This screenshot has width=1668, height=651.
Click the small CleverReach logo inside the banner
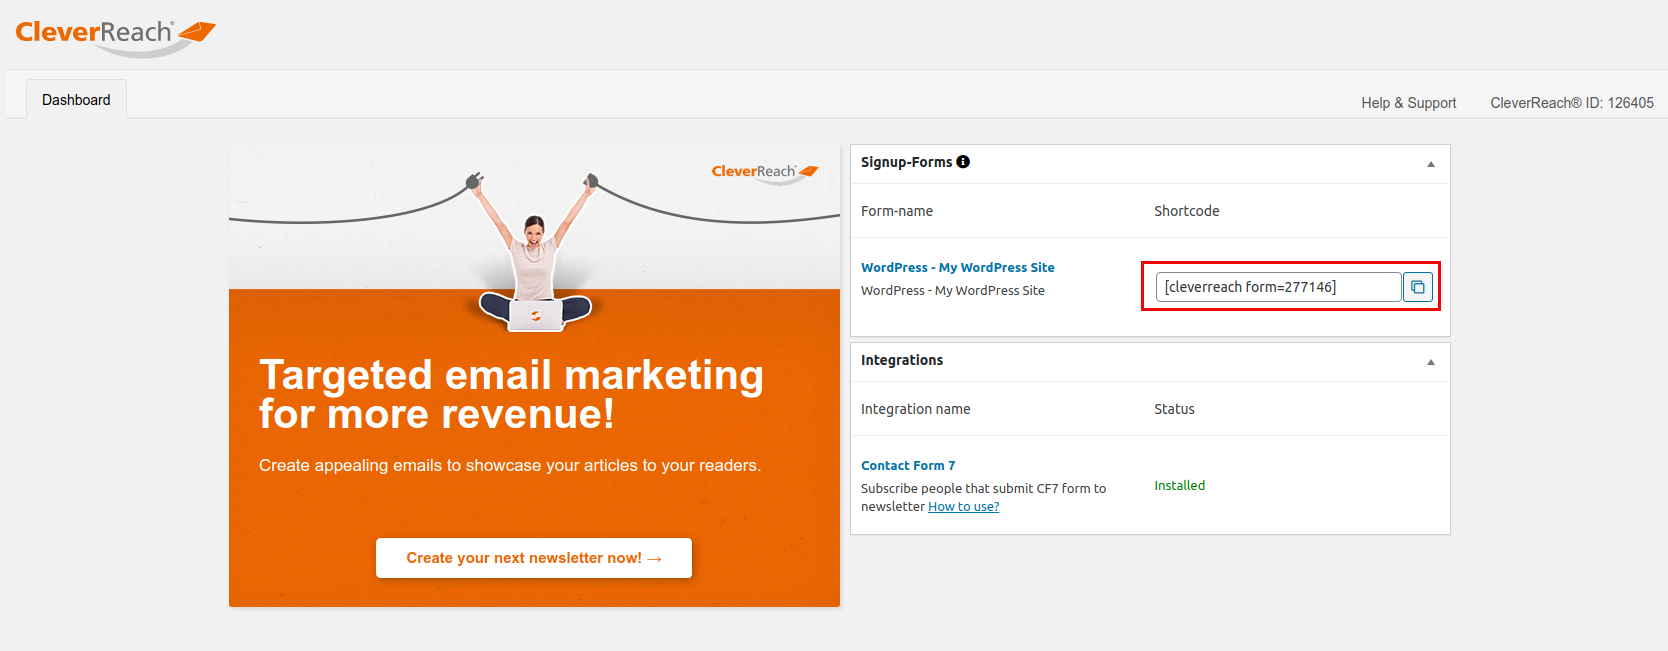[x=764, y=172]
